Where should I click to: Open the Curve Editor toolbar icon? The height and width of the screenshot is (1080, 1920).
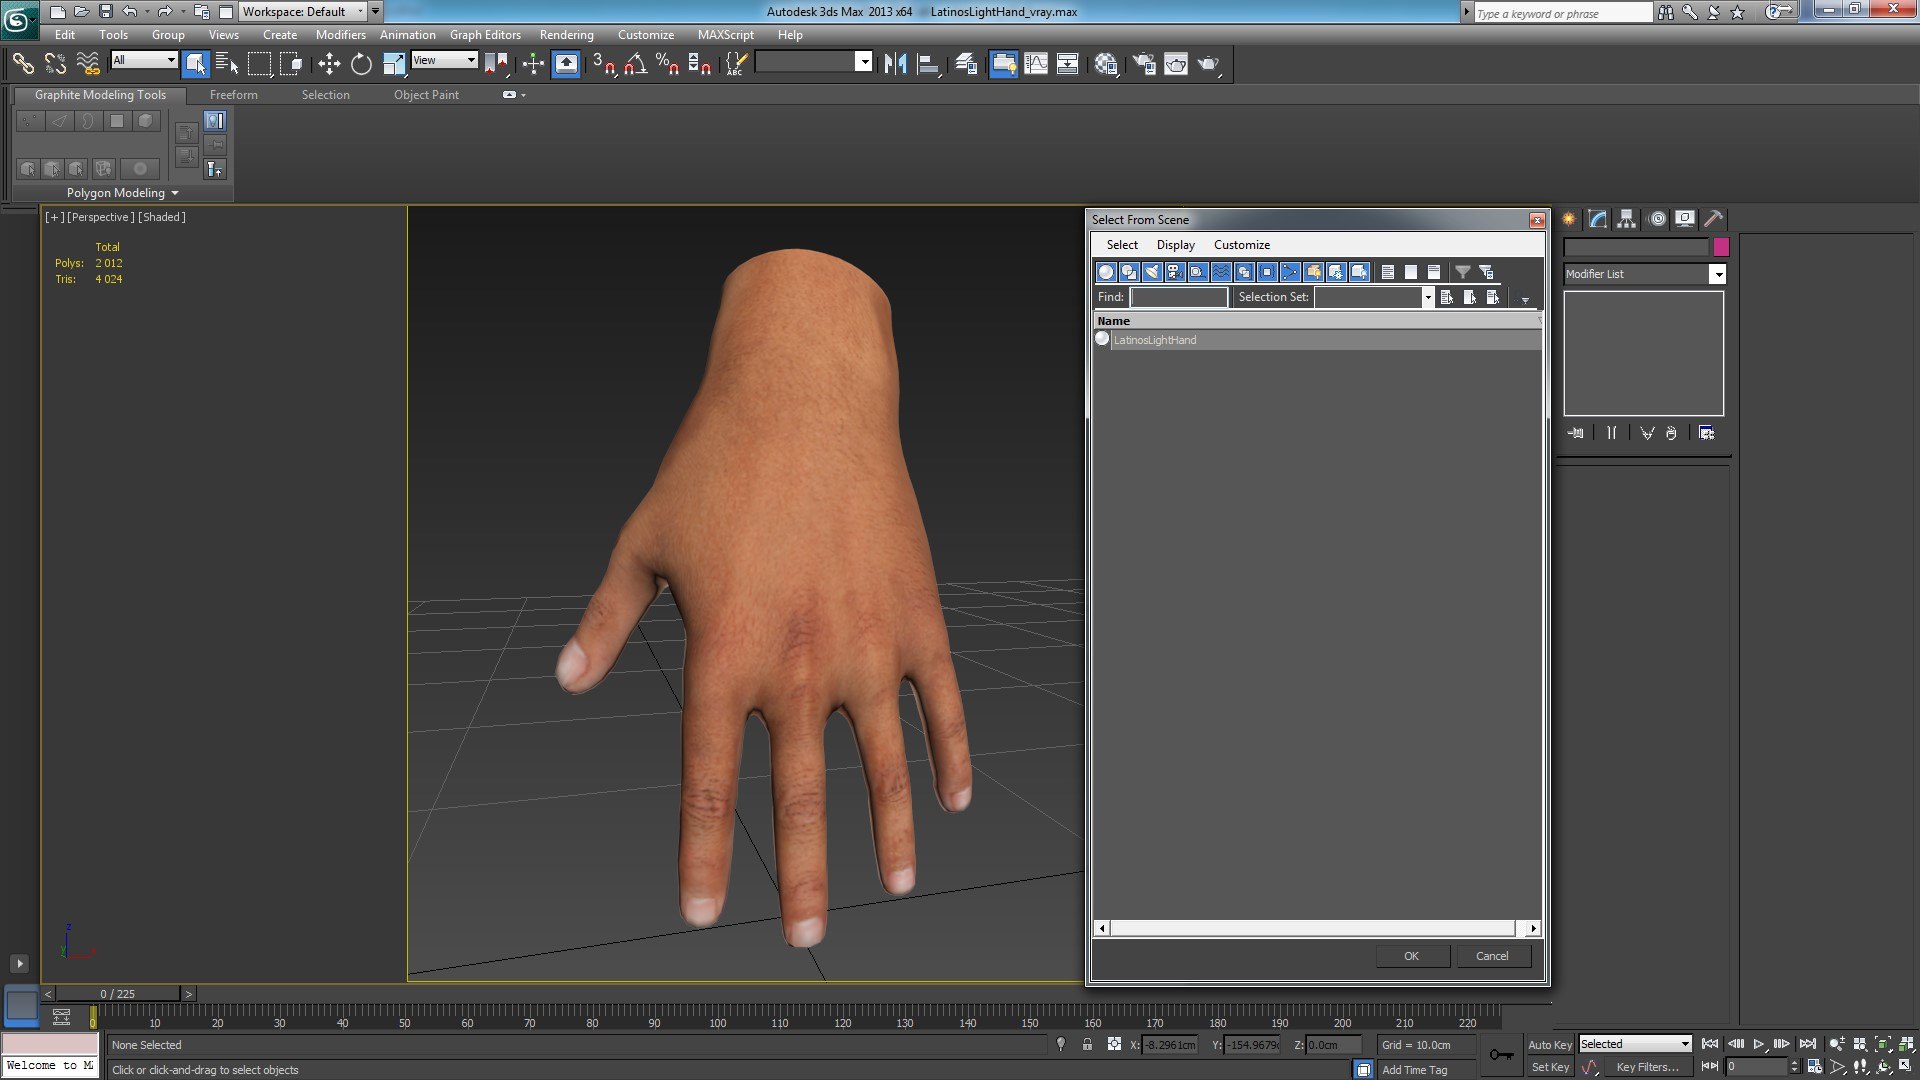pos(1036,64)
